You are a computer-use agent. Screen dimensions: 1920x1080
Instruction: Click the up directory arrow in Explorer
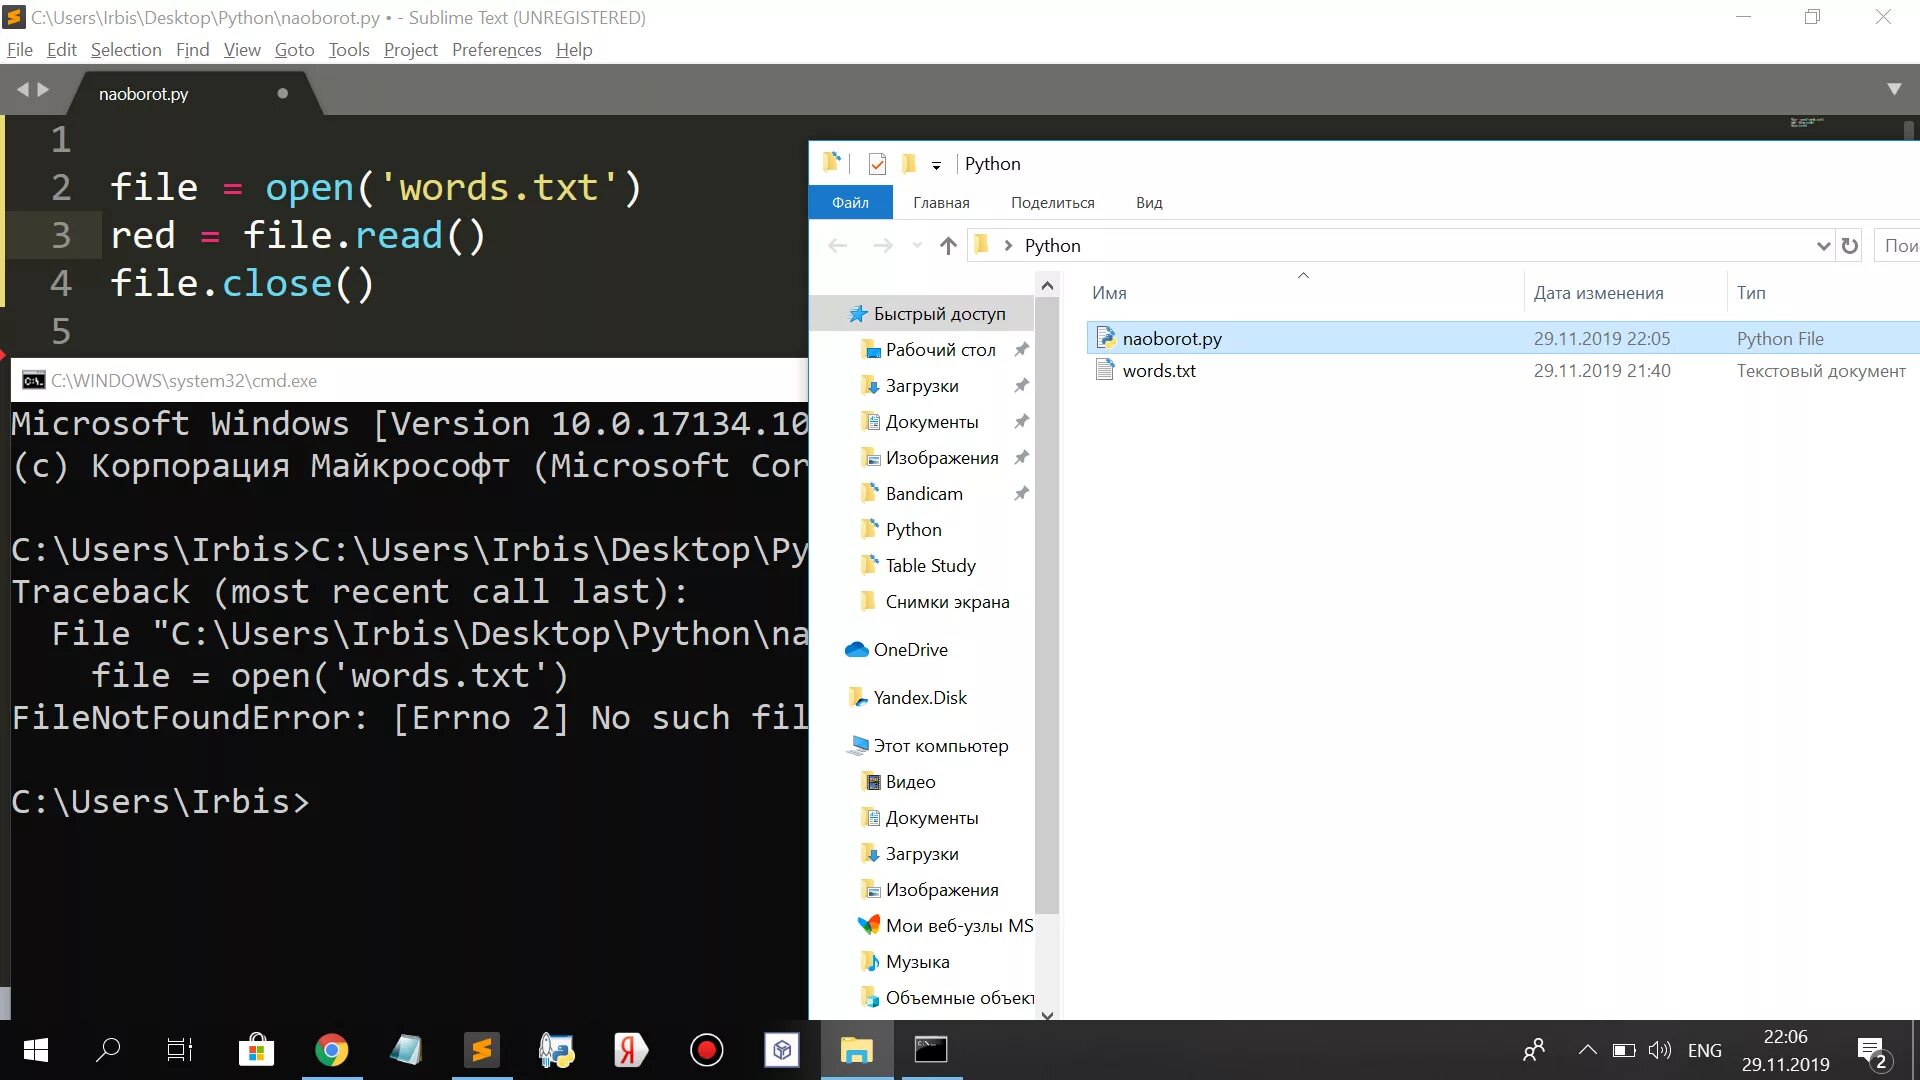947,245
